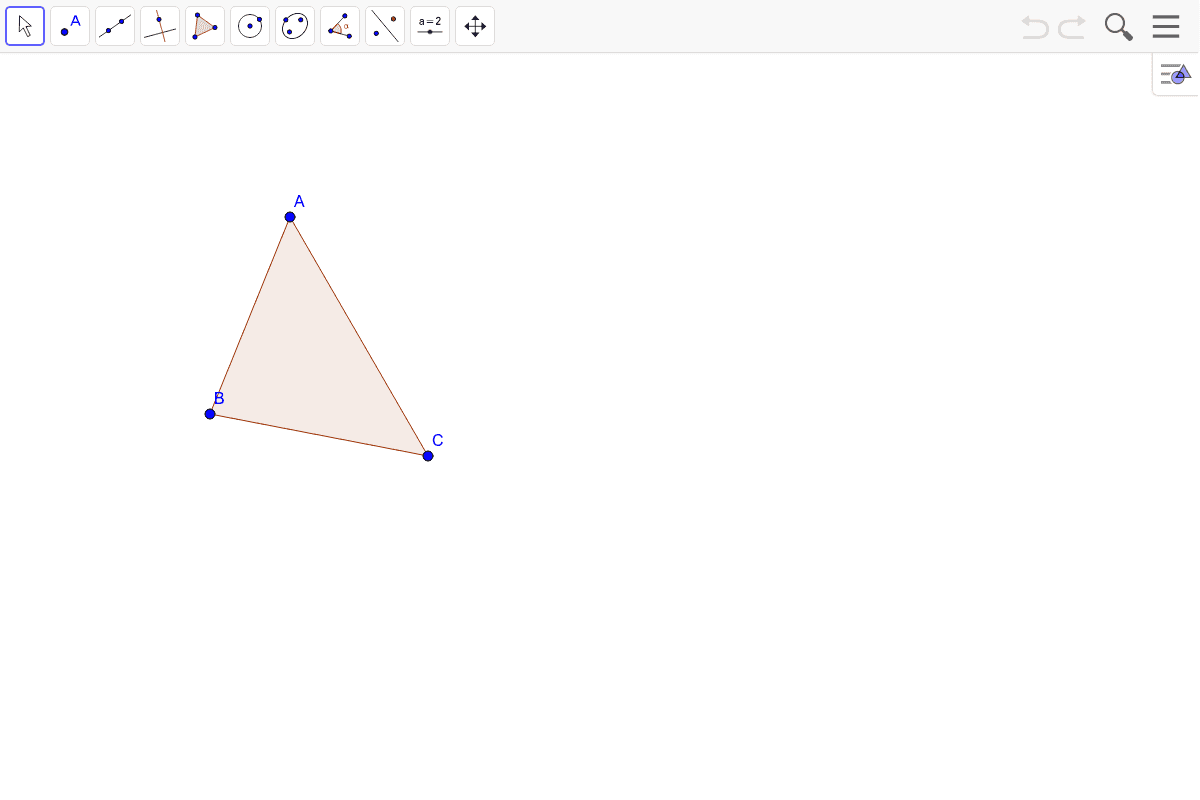The width and height of the screenshot is (1200, 800).
Task: Select the Ellipse conic tool
Action: (x=295, y=26)
